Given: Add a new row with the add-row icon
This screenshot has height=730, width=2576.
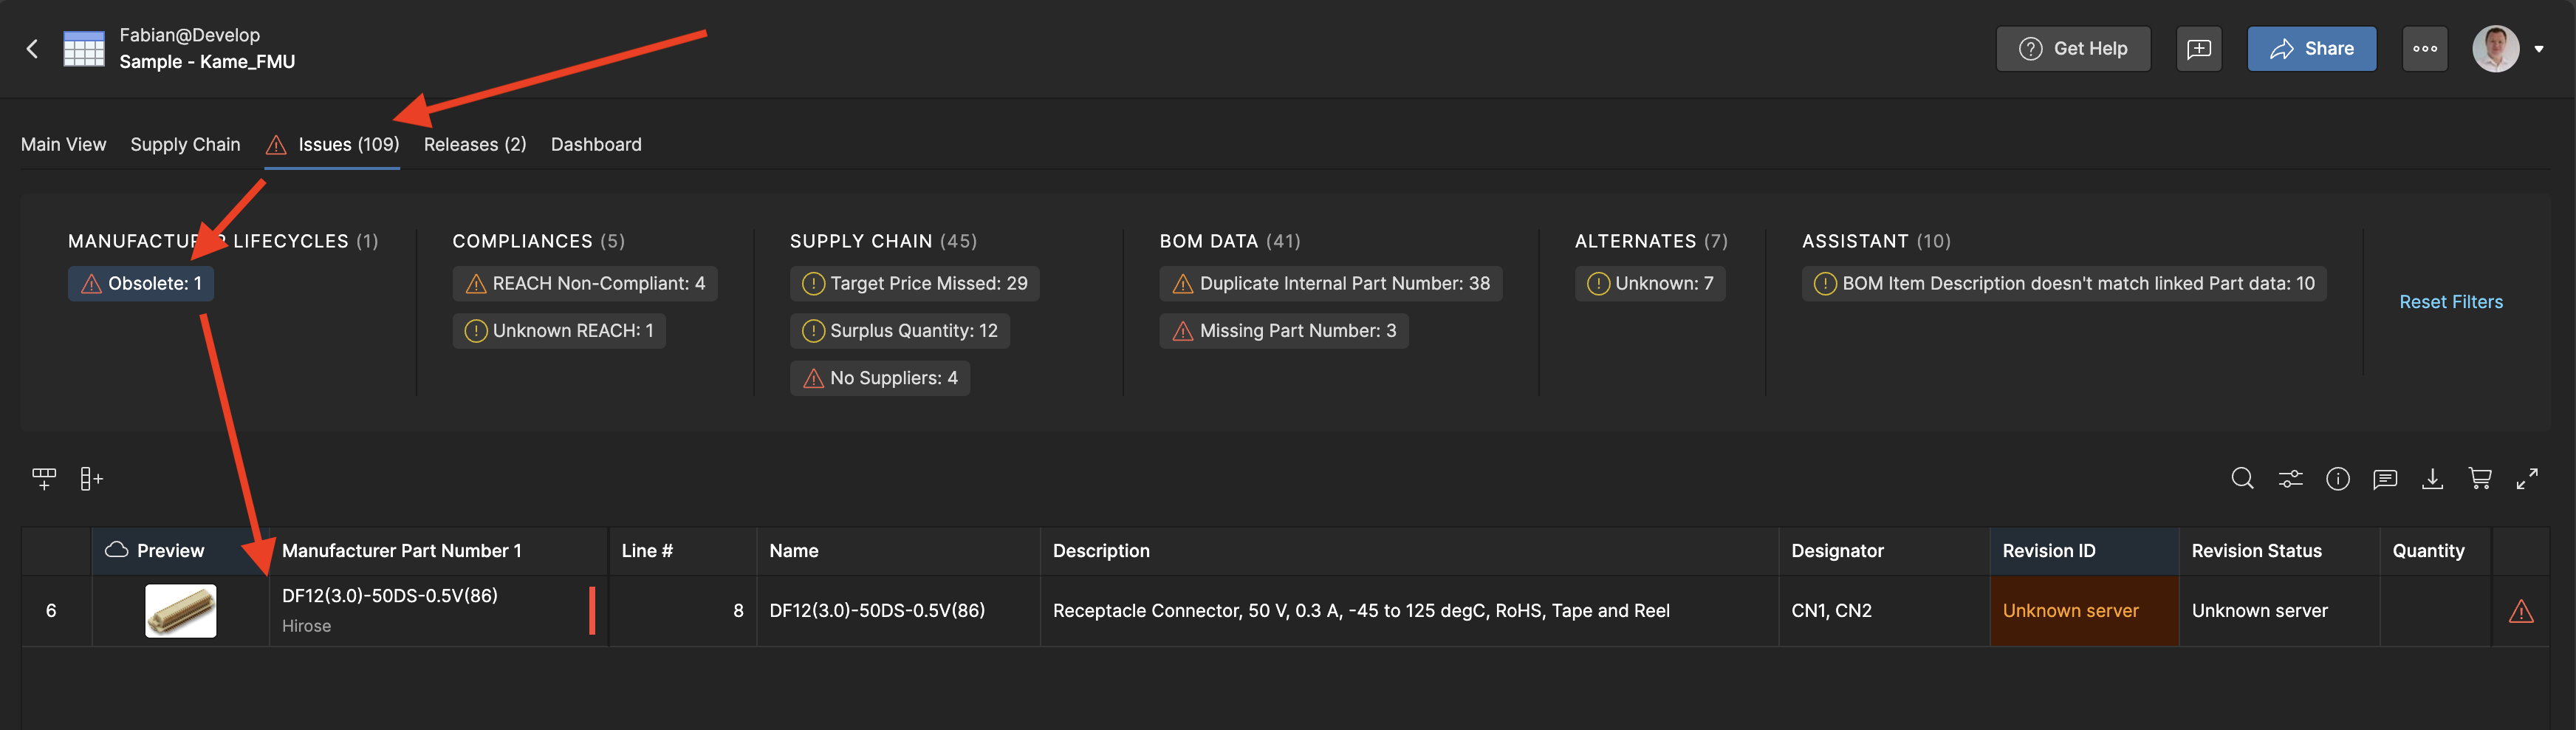Looking at the screenshot, I should pos(44,479).
